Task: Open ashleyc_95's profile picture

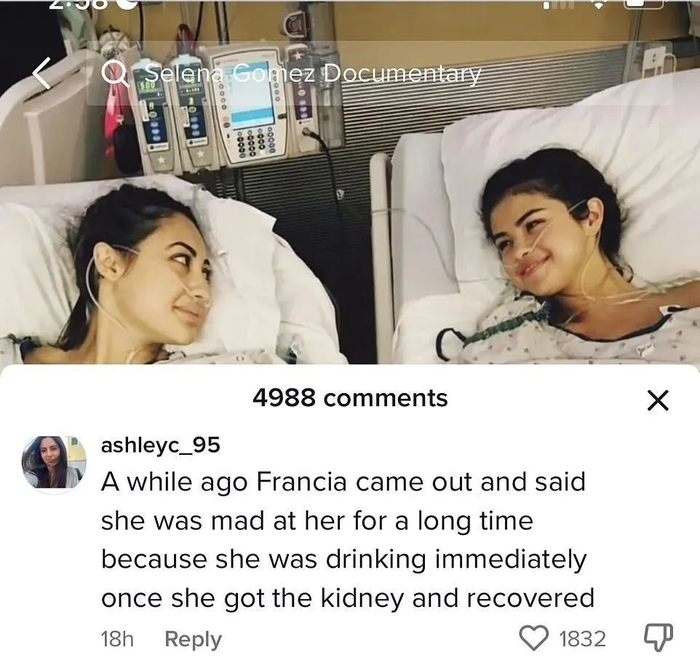Action: point(54,462)
